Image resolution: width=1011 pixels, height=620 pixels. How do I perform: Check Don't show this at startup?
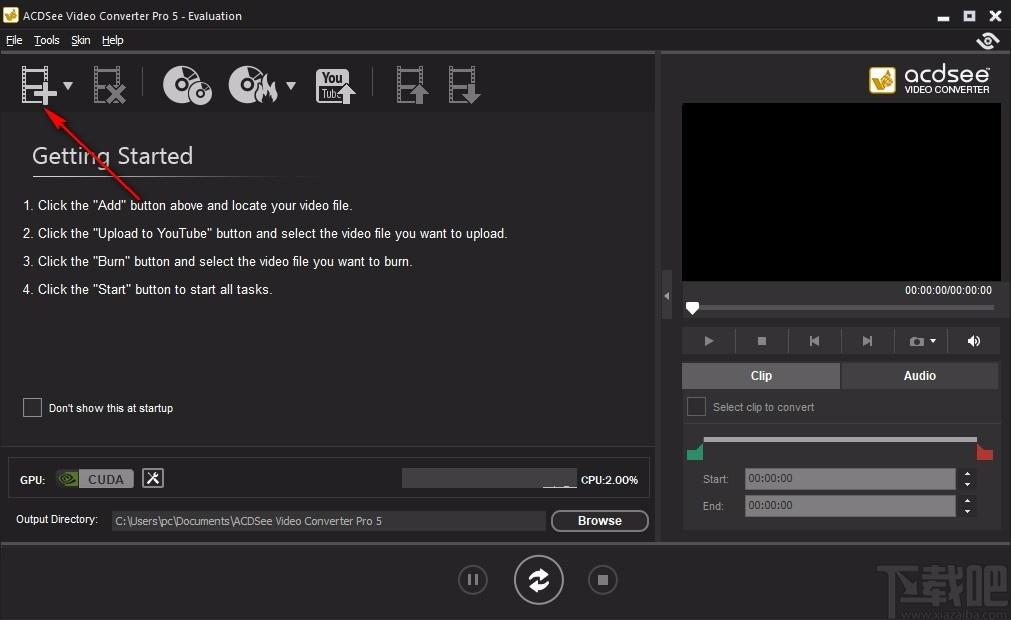(x=32, y=407)
